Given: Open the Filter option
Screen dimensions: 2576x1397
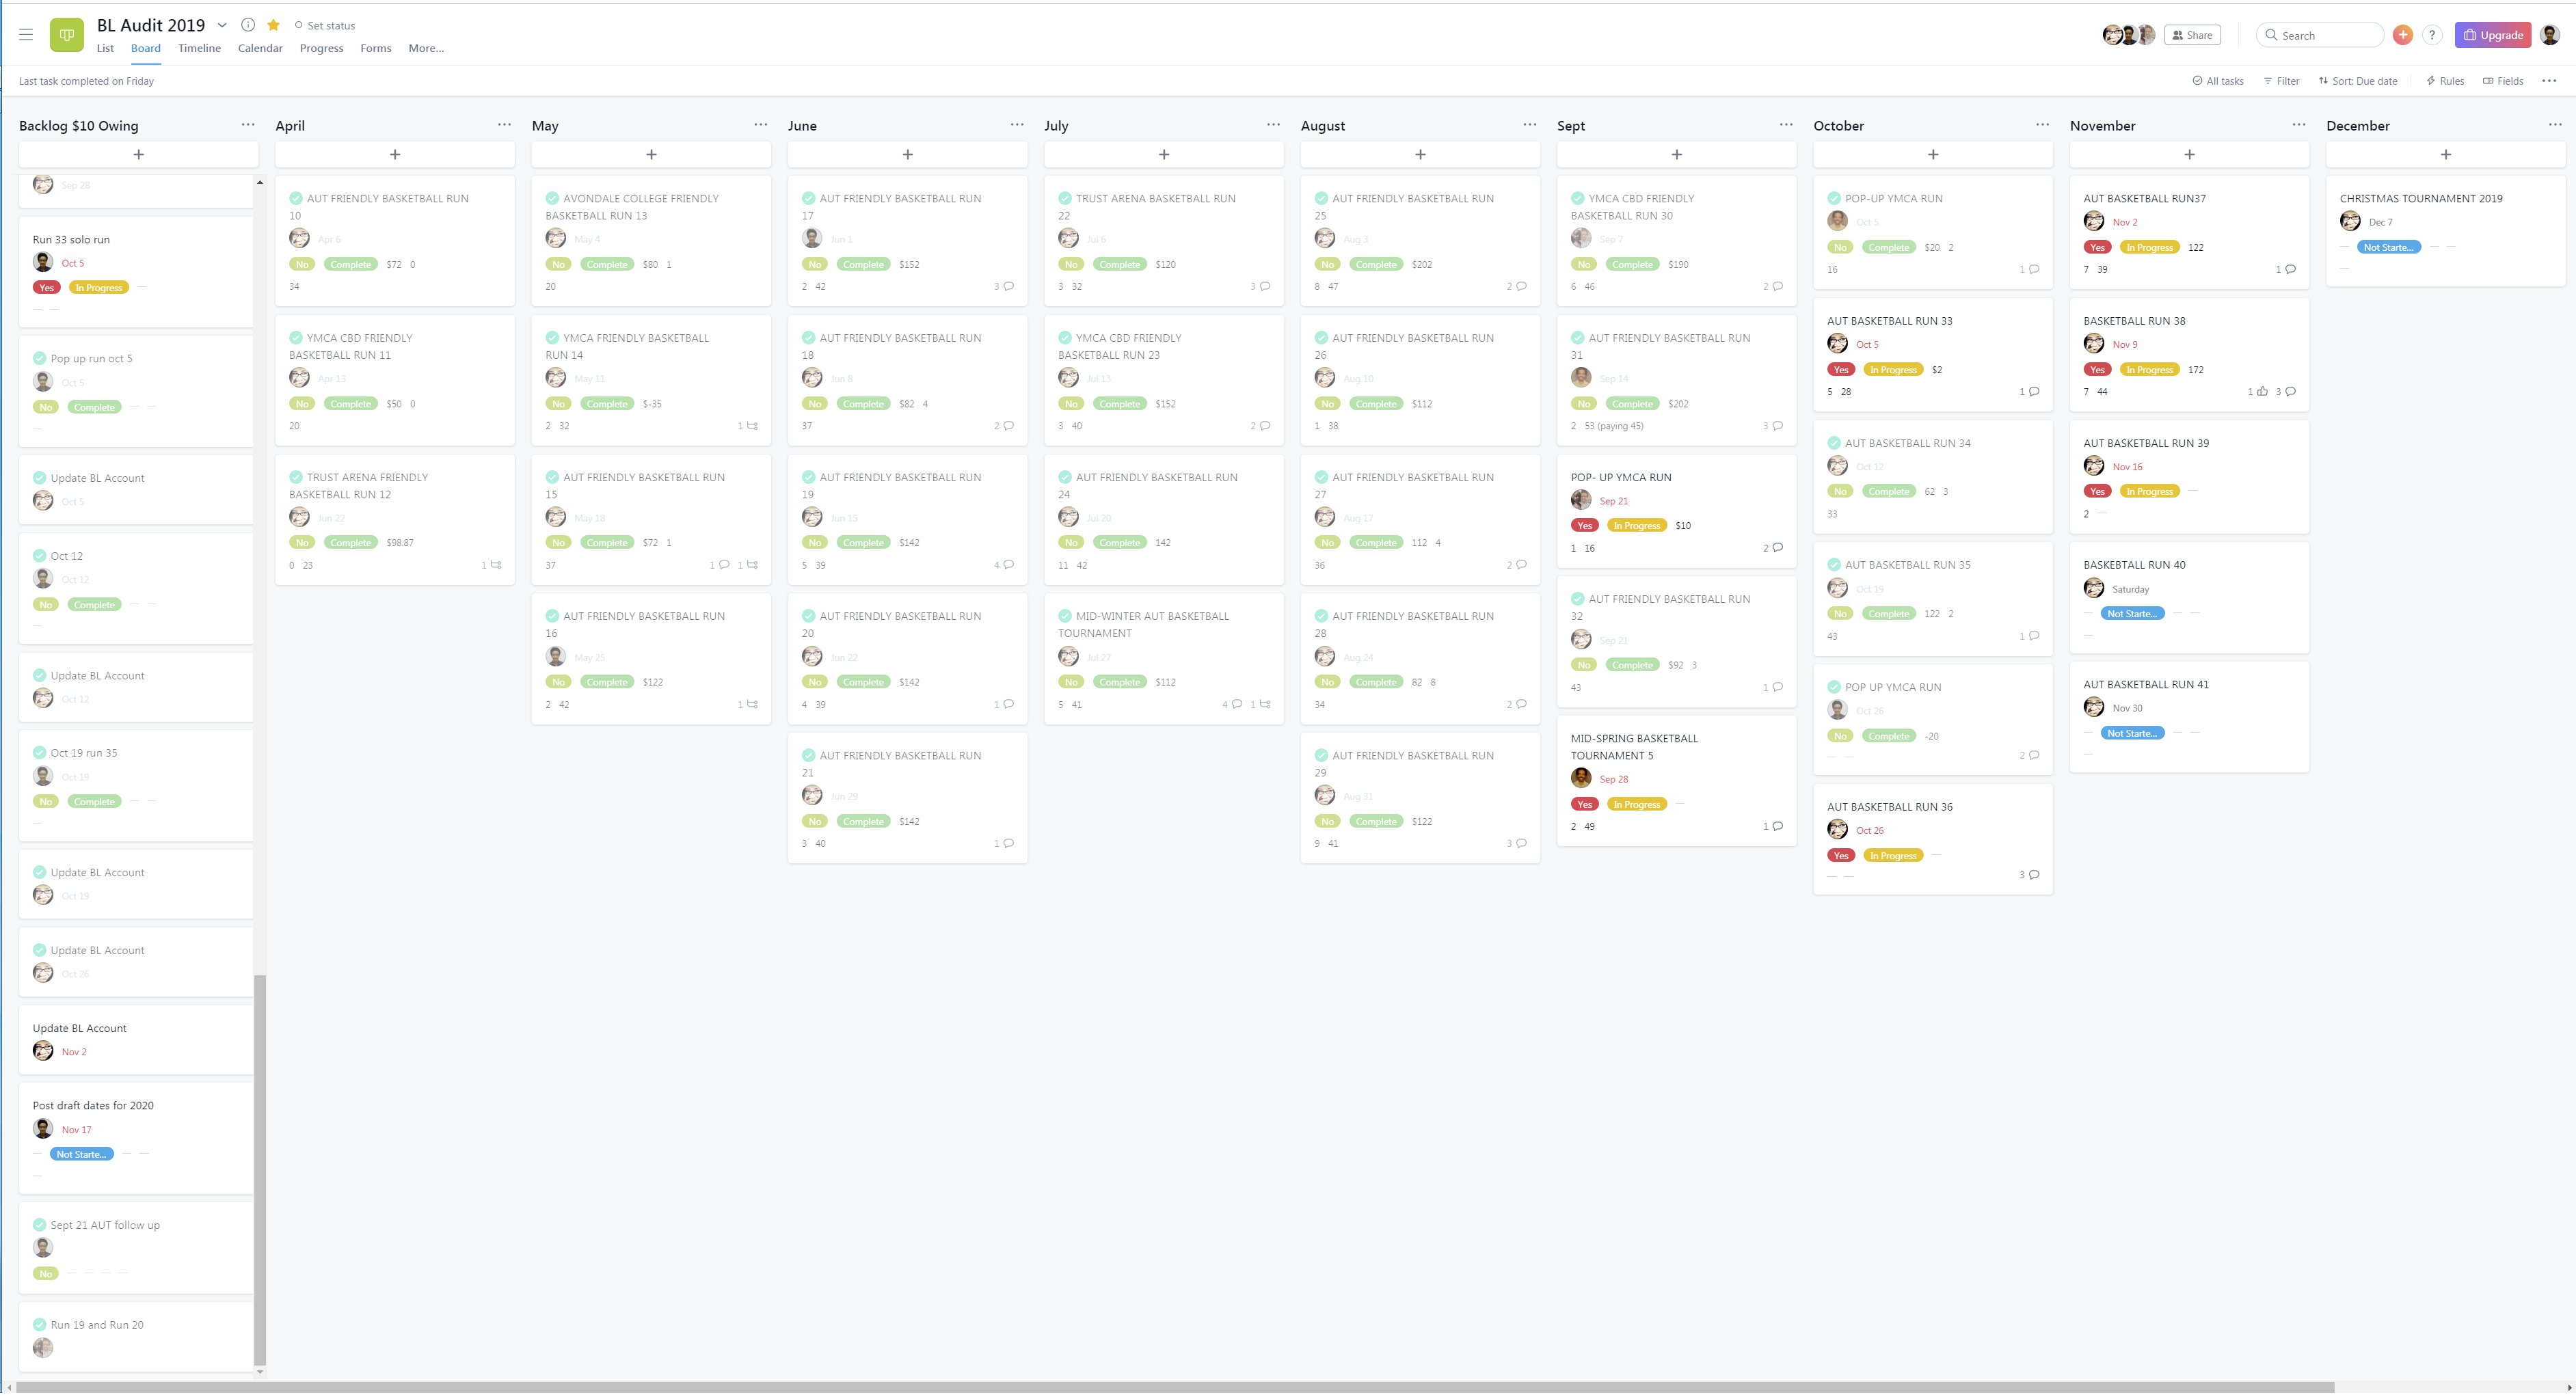Looking at the screenshot, I should tap(2281, 81).
